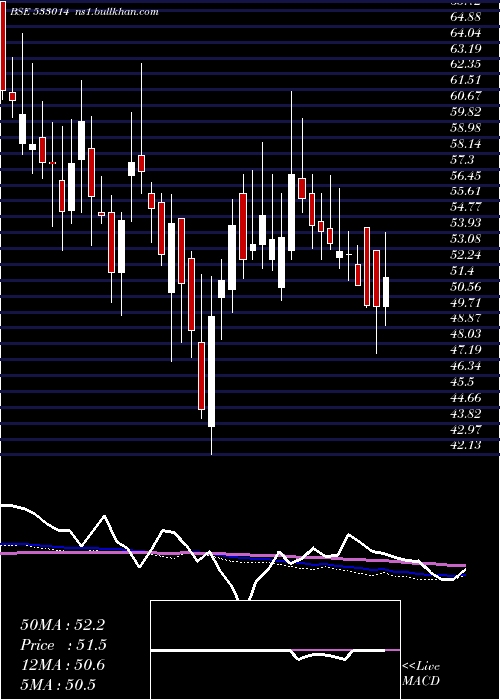Select the 64.04 price axis label
This screenshot has width=500, height=700.
466,33
